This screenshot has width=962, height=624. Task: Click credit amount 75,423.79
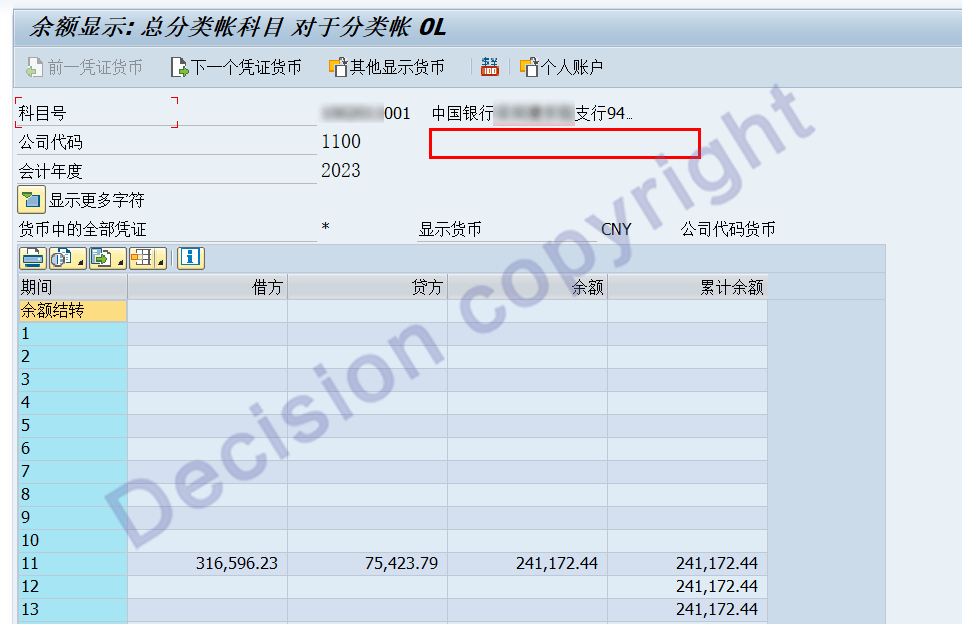coord(402,563)
